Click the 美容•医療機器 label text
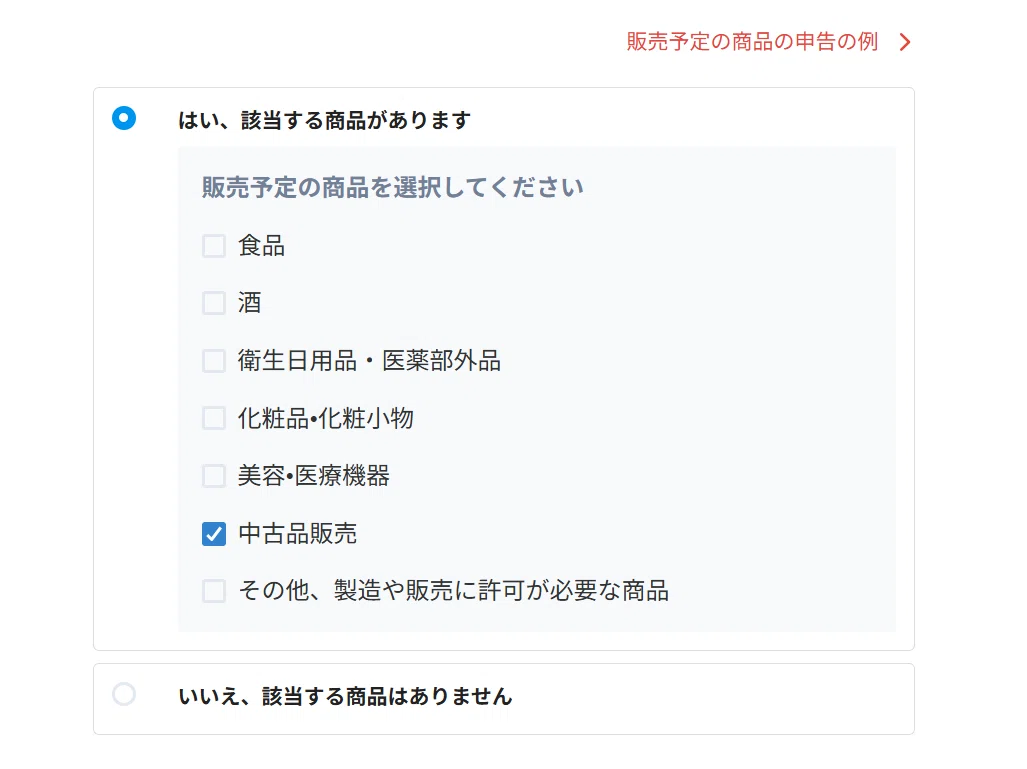 click(314, 476)
